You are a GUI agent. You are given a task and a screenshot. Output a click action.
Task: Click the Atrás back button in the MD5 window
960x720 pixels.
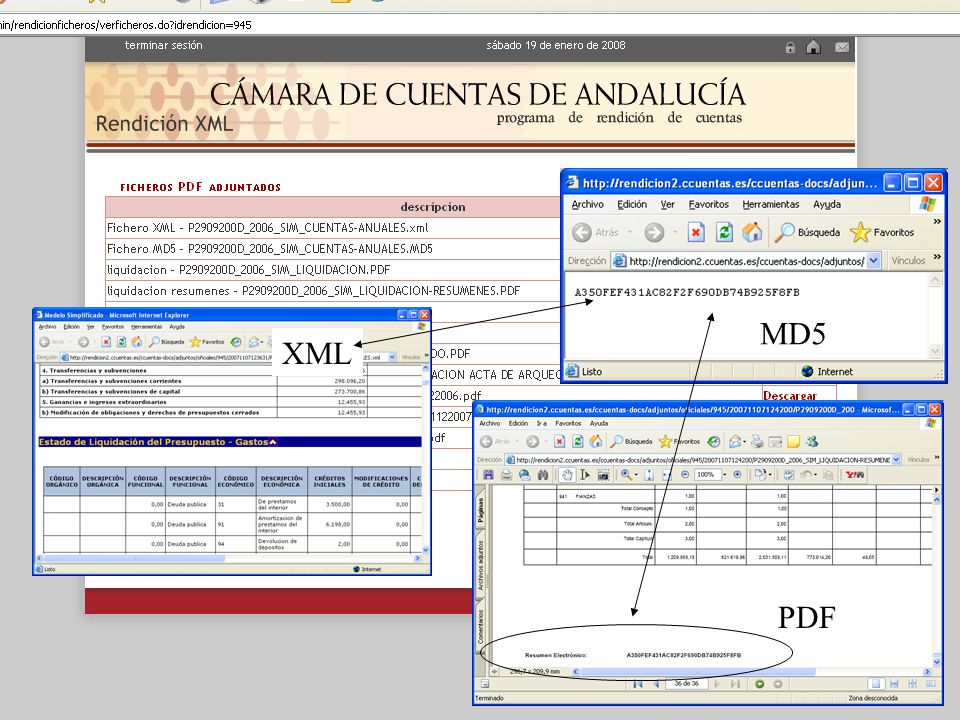[597, 232]
